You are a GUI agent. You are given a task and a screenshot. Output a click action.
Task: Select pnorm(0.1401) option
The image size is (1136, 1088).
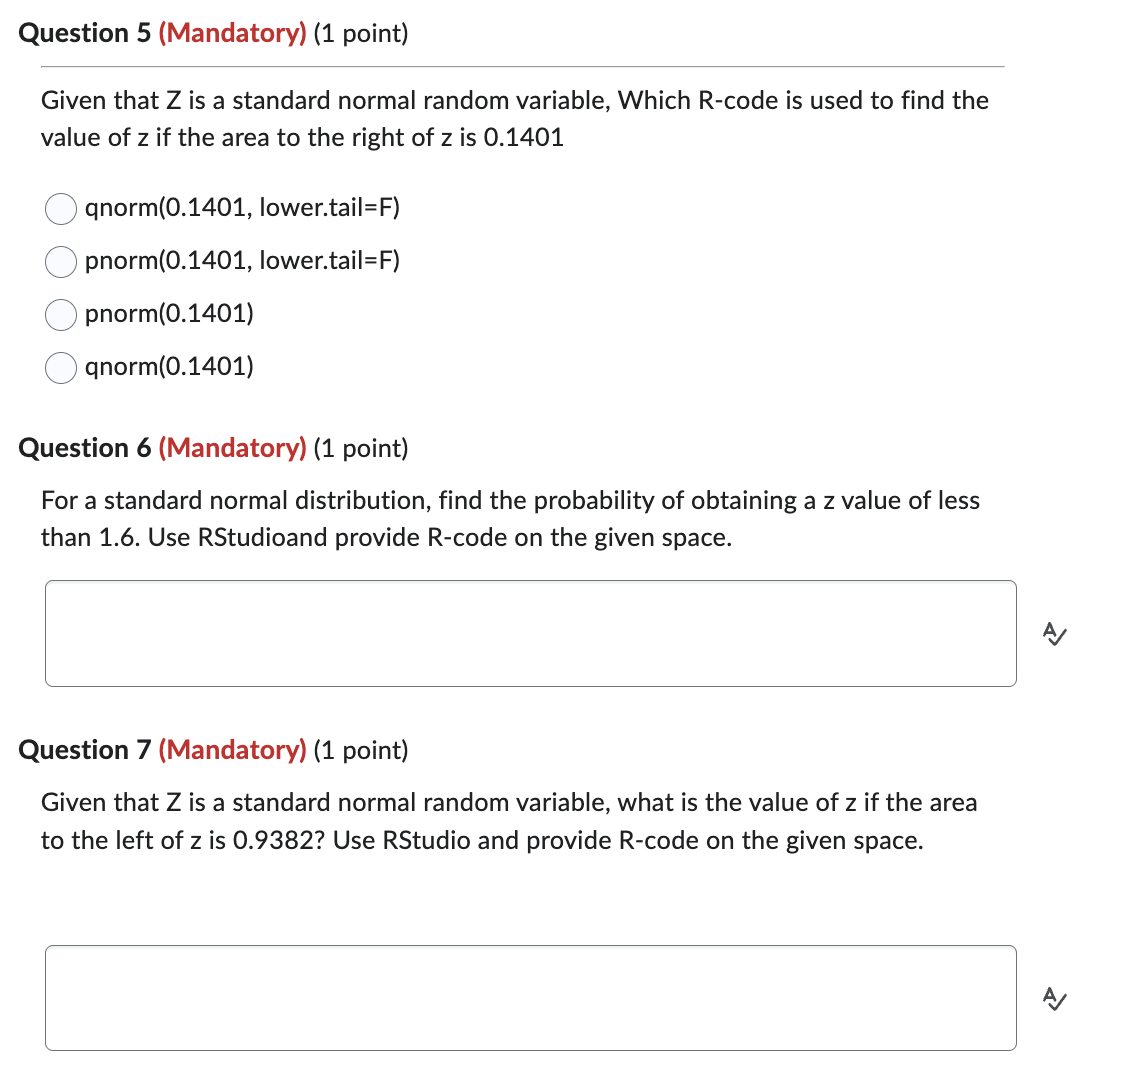[x=60, y=315]
